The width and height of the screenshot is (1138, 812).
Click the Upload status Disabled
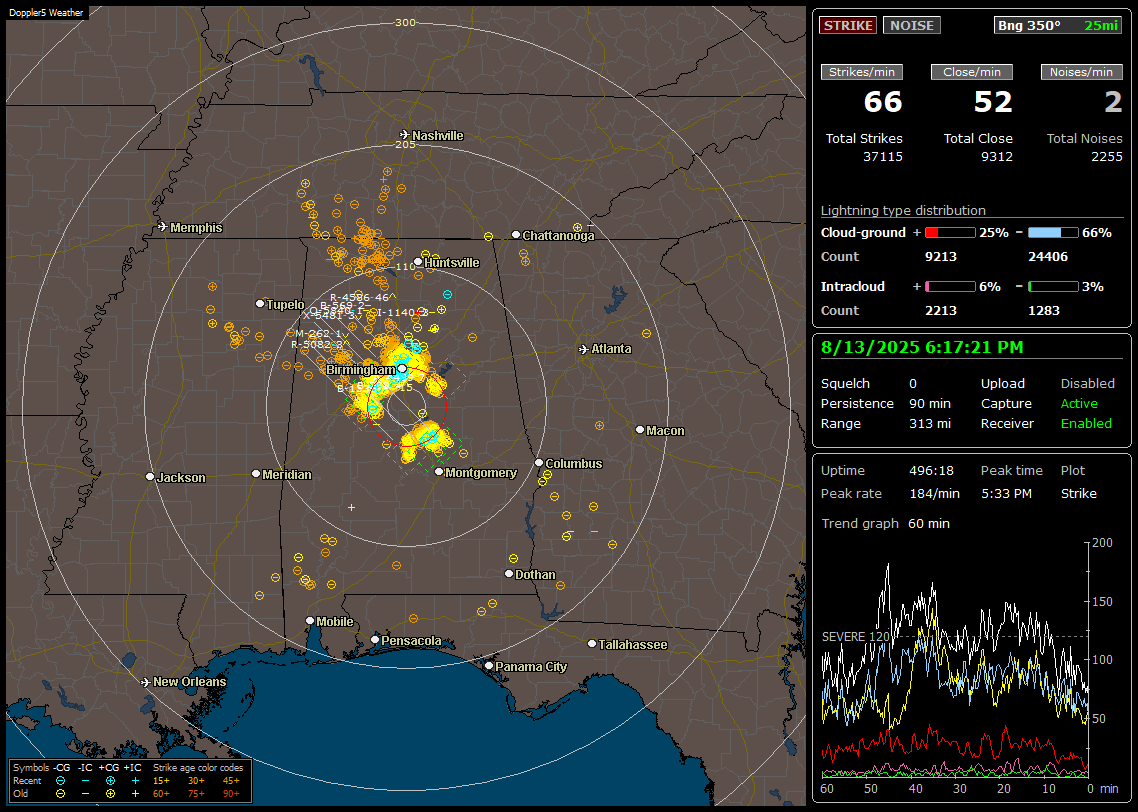point(1087,384)
